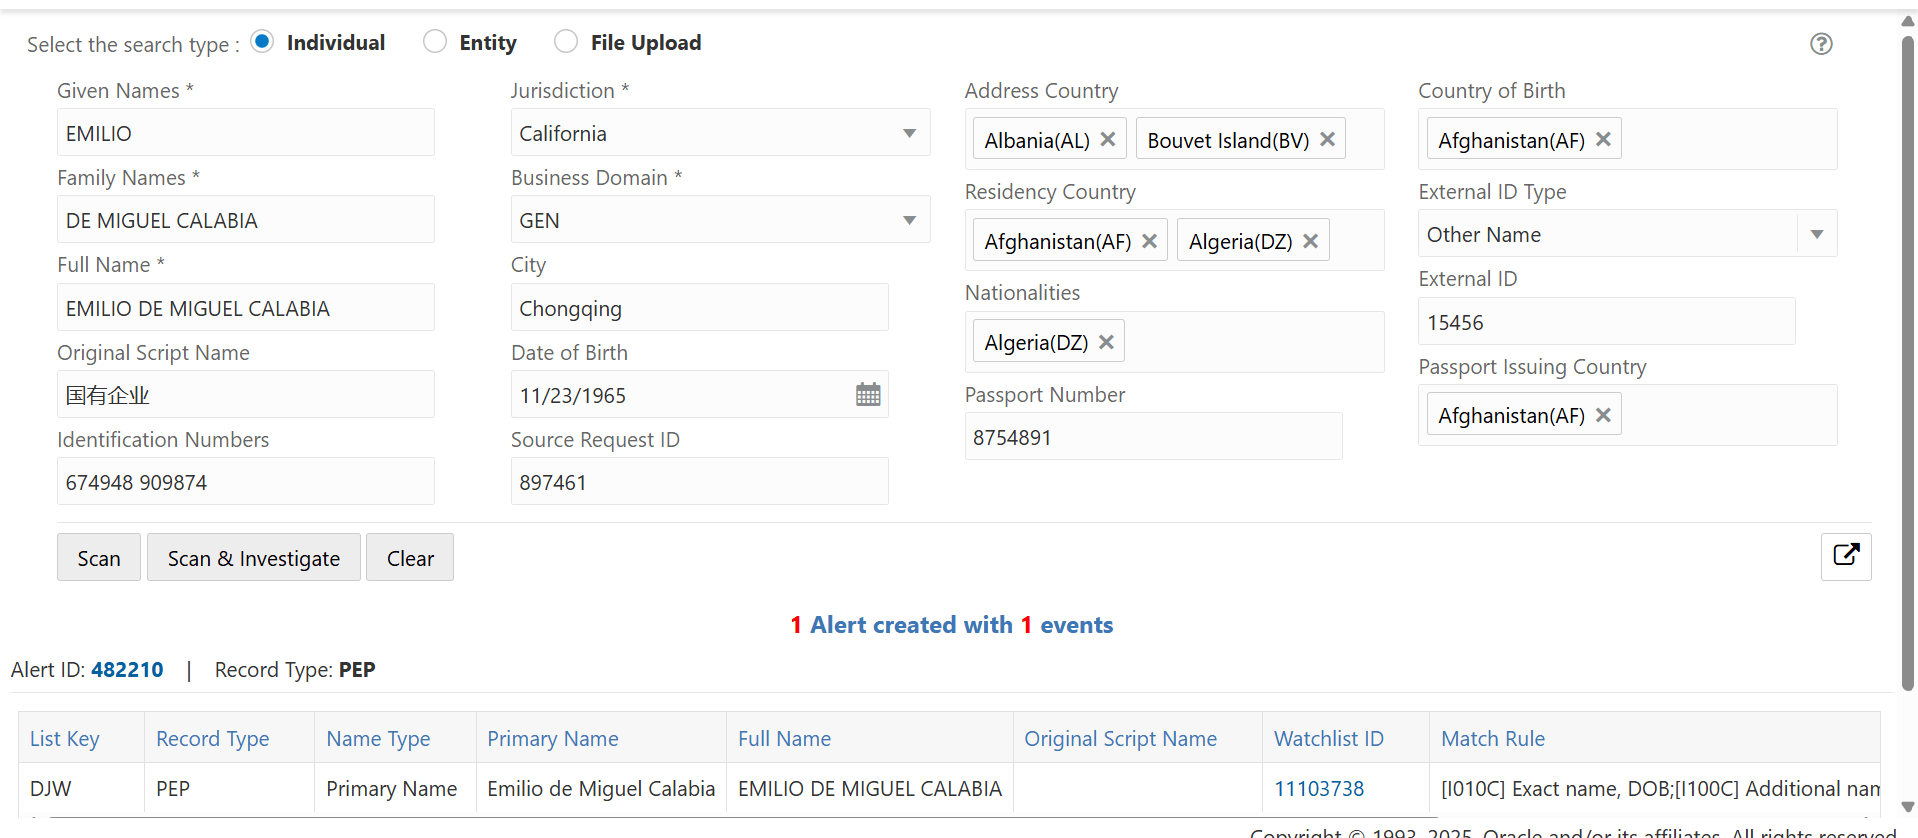The image size is (1918, 838).
Task: Open the Date of Birth calendar picker
Action: (x=868, y=395)
